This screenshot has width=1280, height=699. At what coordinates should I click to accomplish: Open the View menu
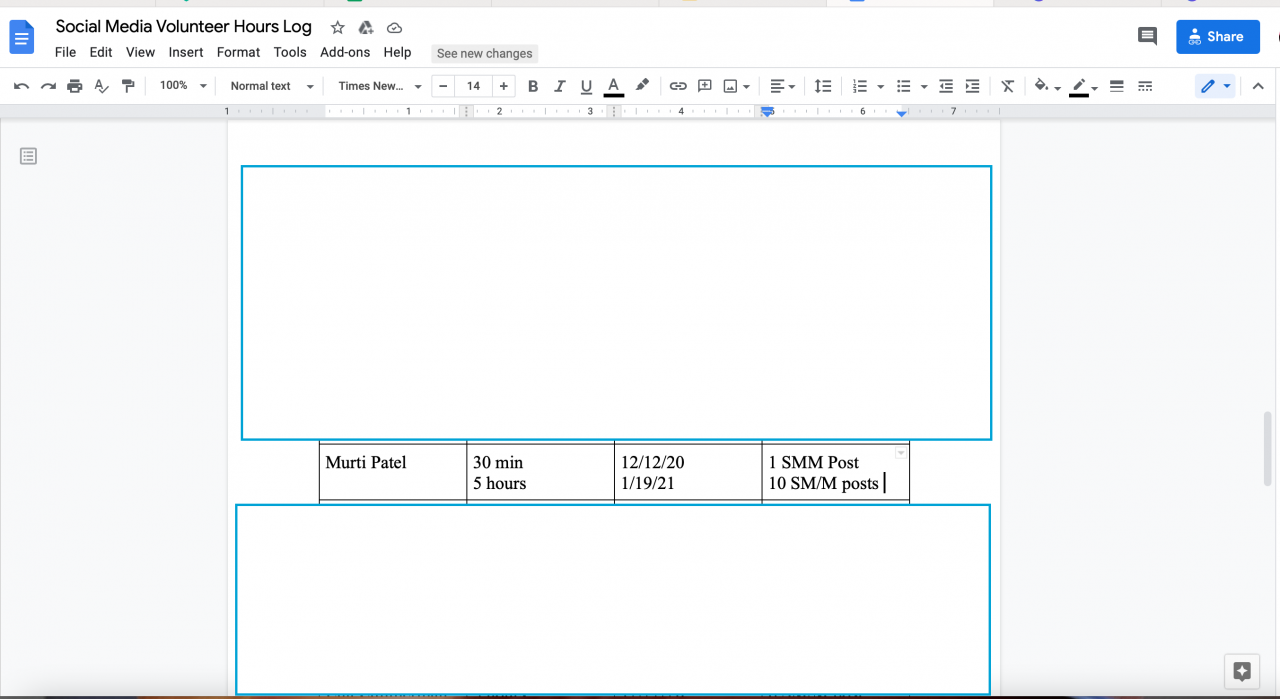coord(140,52)
